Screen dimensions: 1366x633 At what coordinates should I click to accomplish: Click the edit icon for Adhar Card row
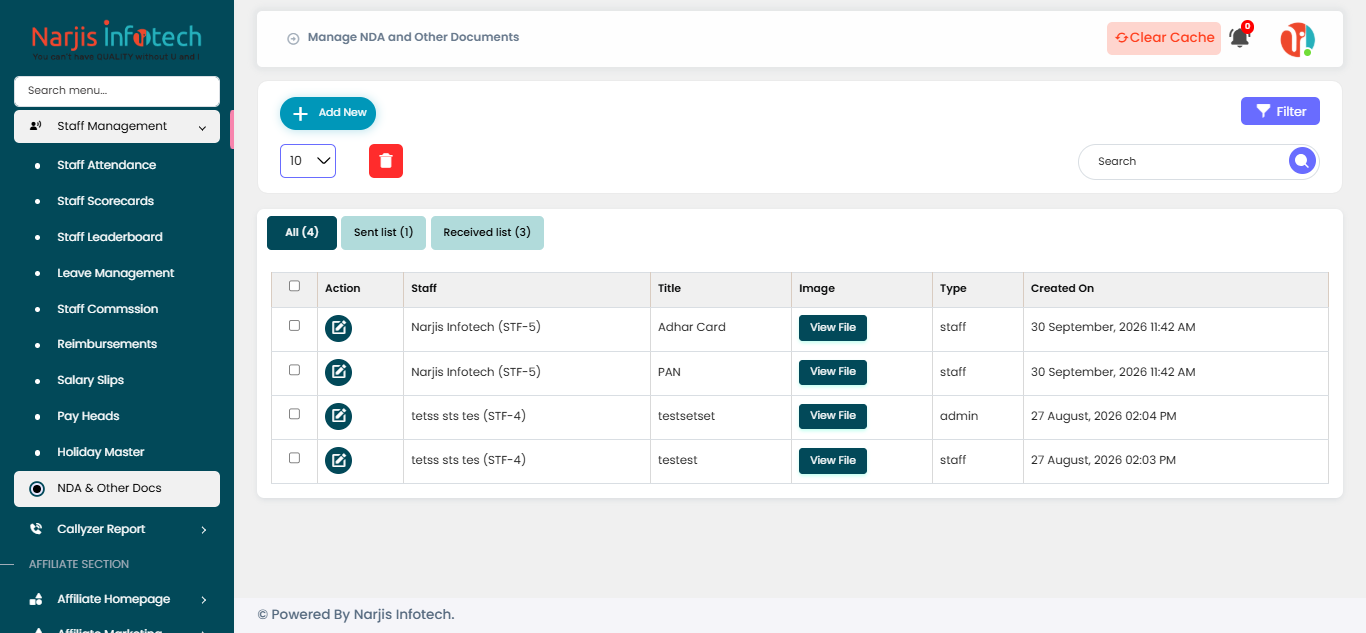point(339,328)
